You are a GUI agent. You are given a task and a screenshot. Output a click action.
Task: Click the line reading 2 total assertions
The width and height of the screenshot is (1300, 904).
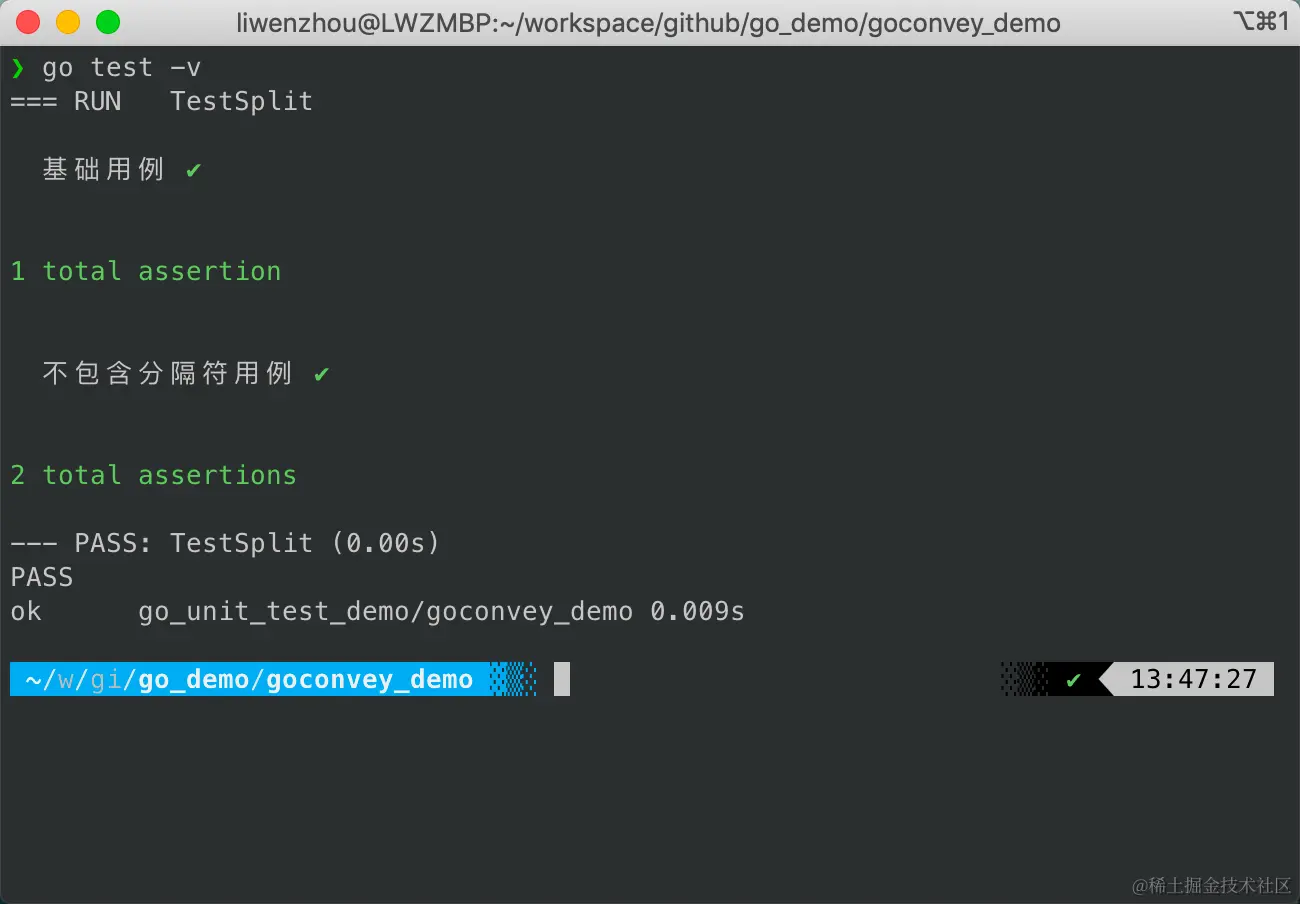point(153,475)
